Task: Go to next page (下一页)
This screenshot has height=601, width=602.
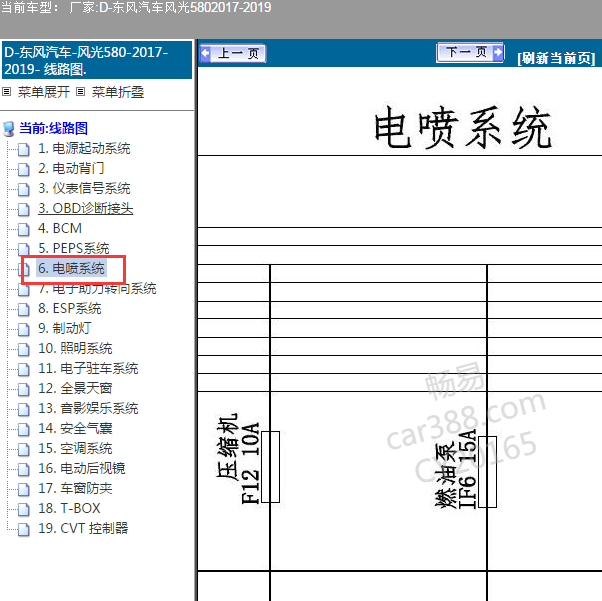Action: 470,52
